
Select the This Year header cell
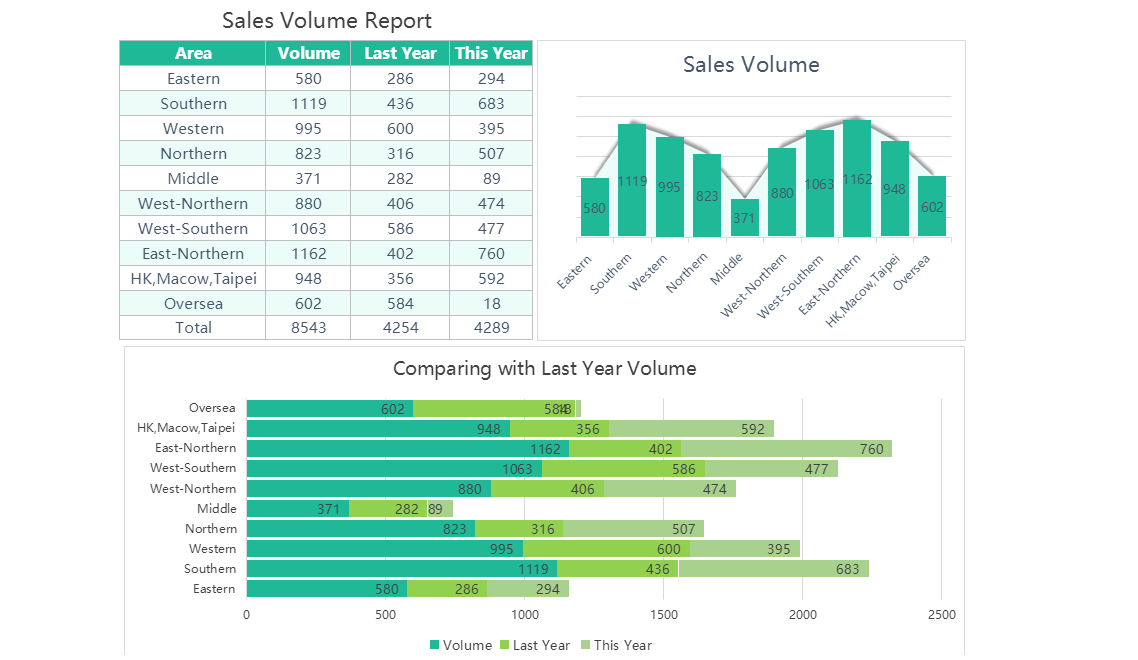point(491,53)
